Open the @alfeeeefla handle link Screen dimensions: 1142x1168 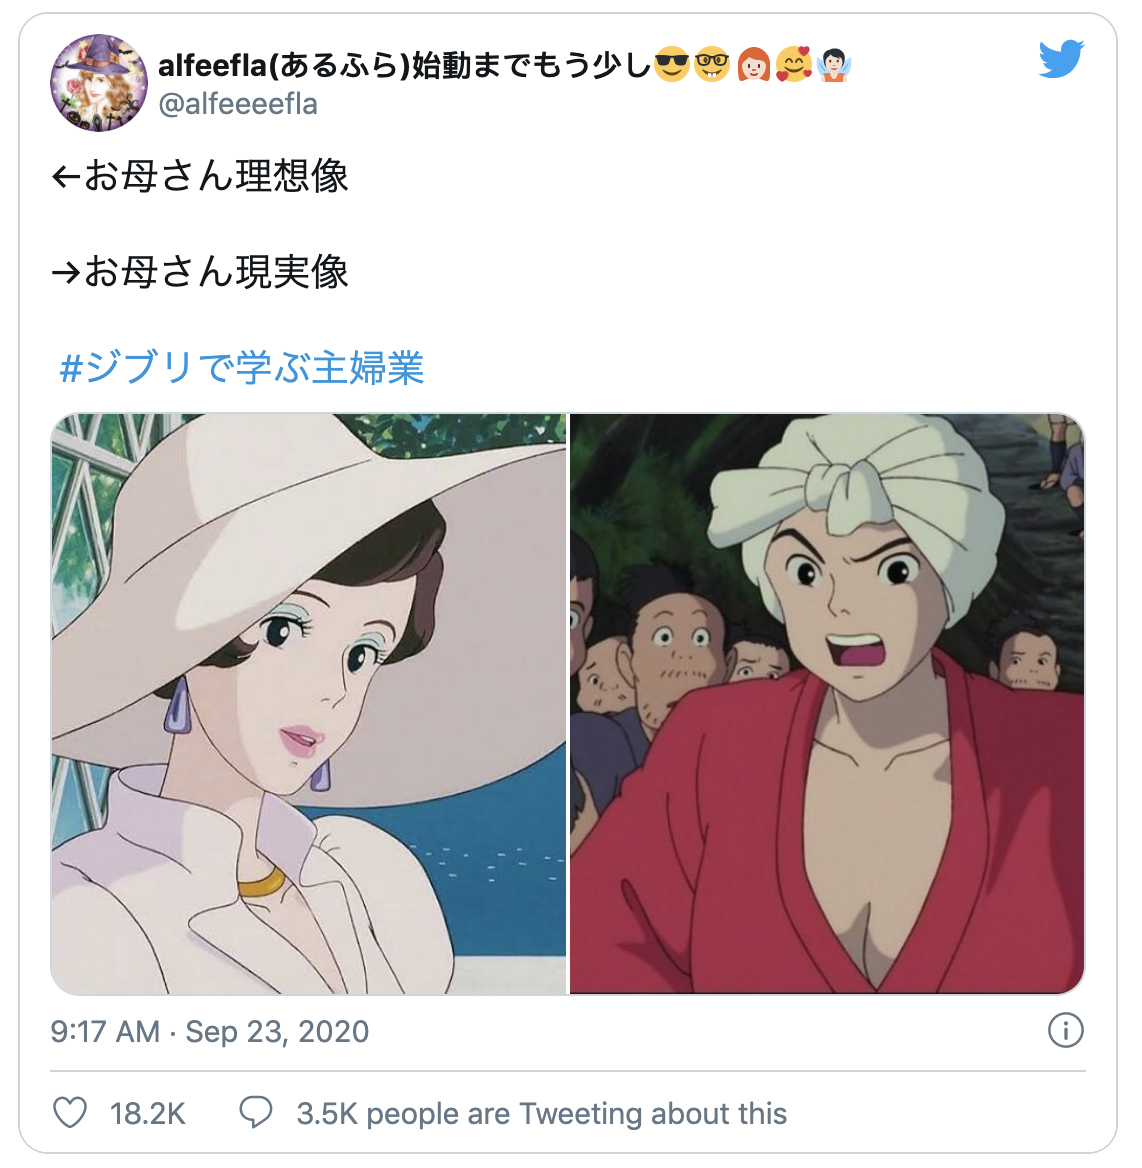point(238,104)
